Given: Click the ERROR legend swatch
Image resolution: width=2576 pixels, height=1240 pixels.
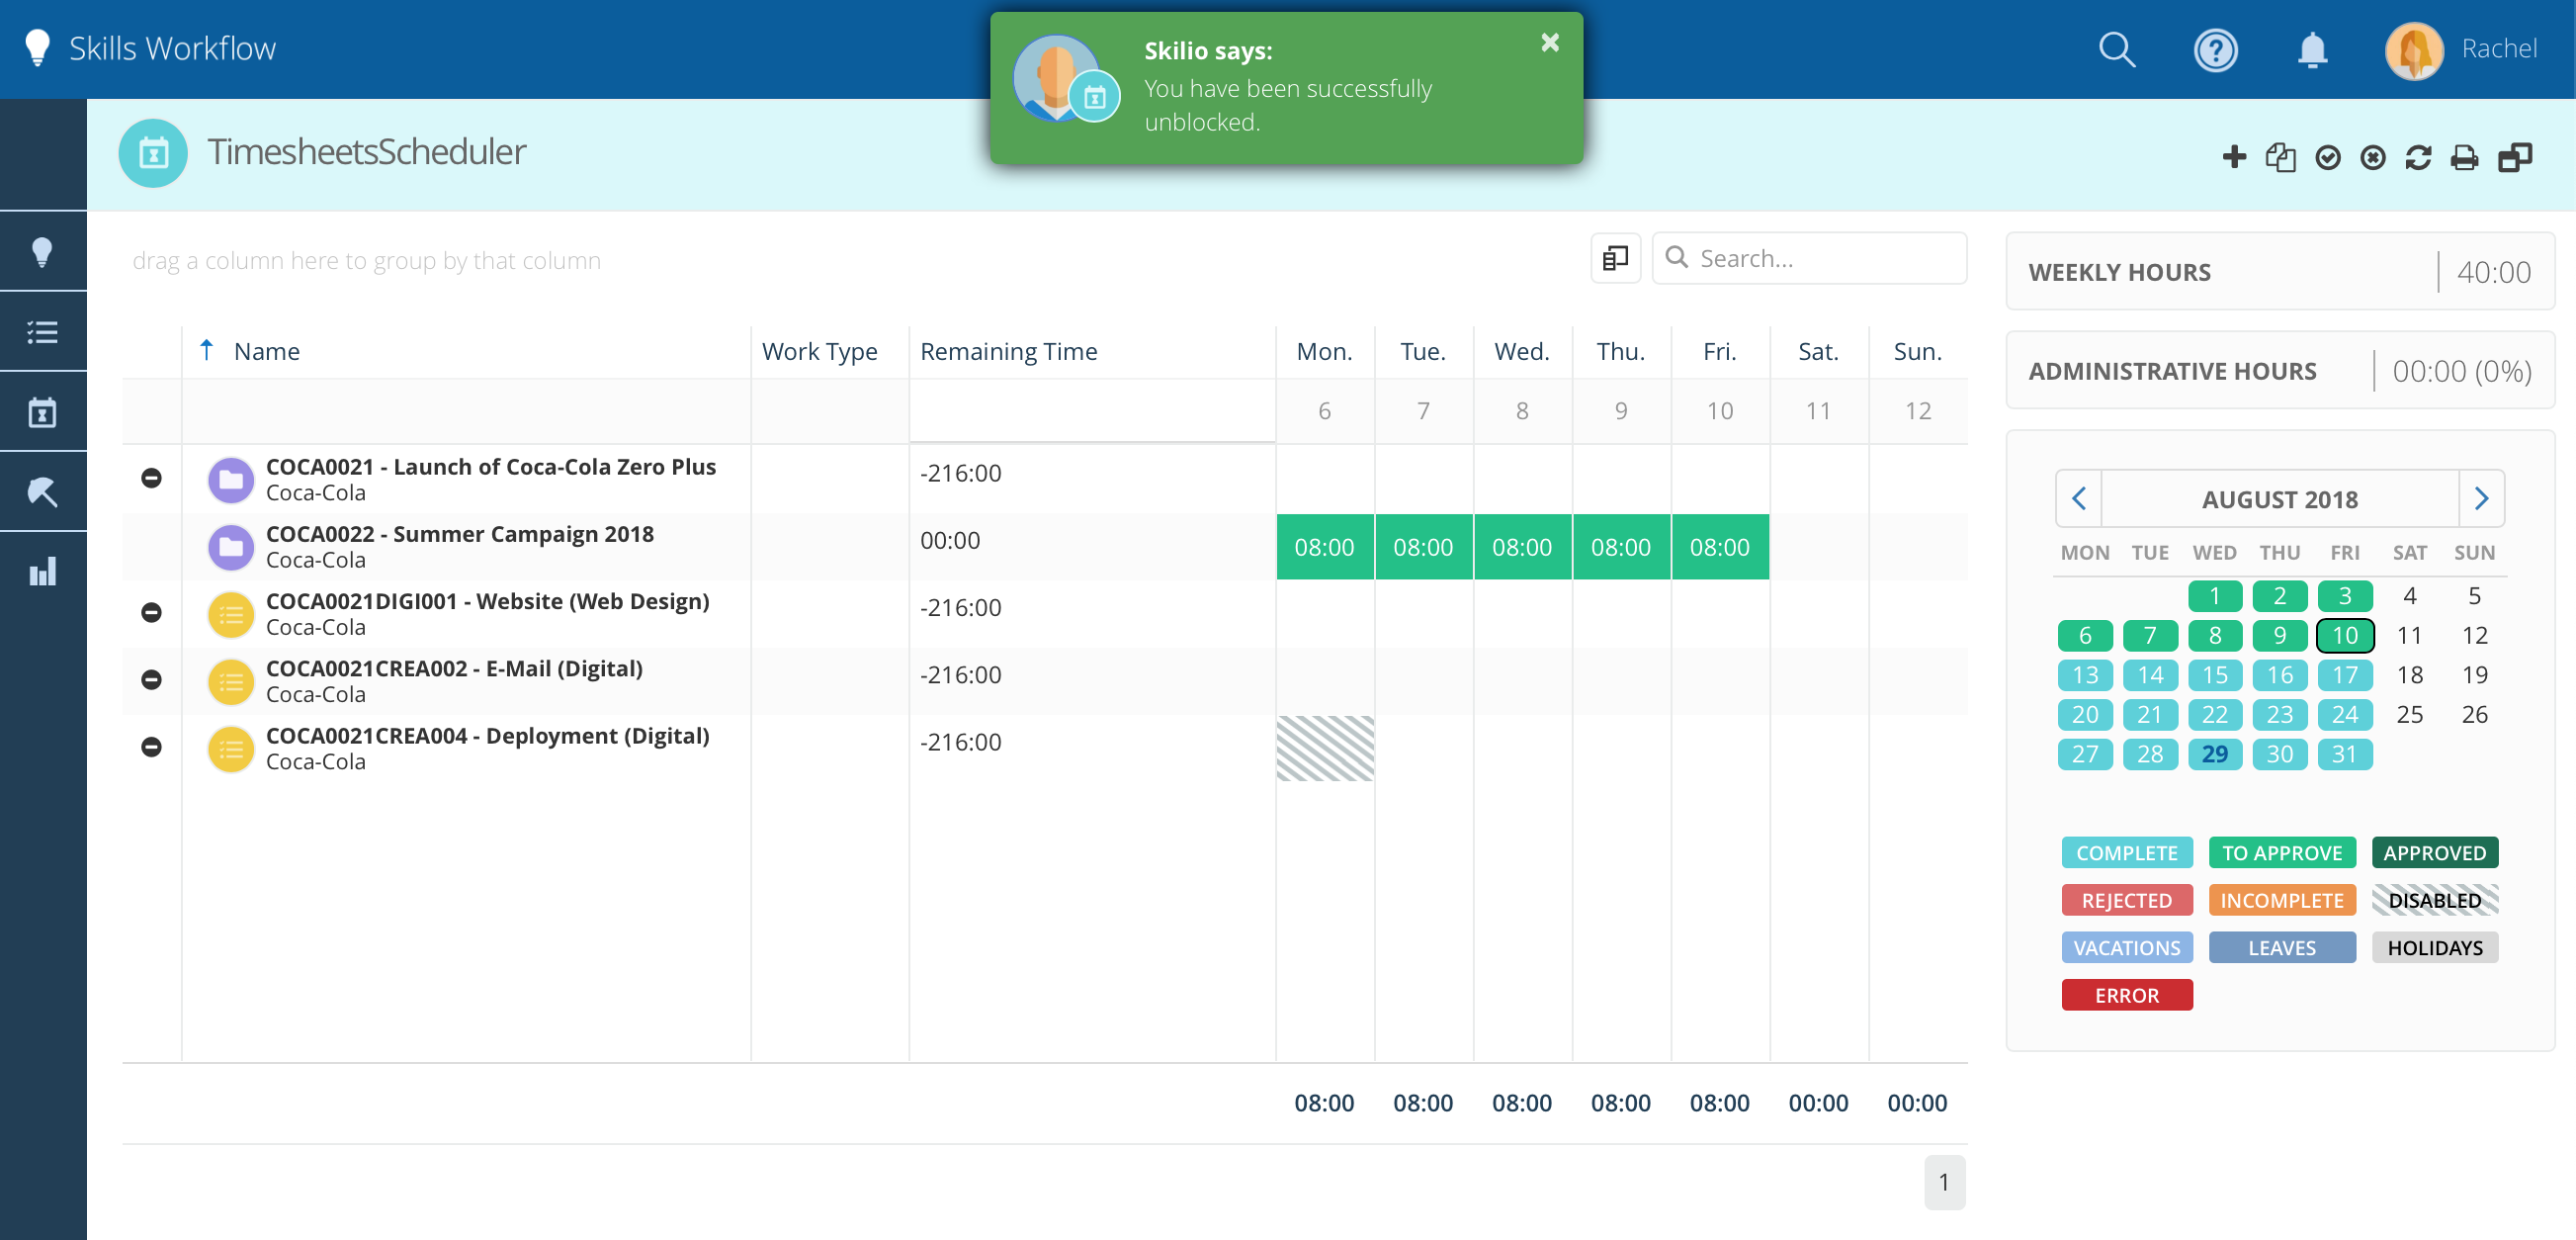Looking at the screenshot, I should (2126, 995).
